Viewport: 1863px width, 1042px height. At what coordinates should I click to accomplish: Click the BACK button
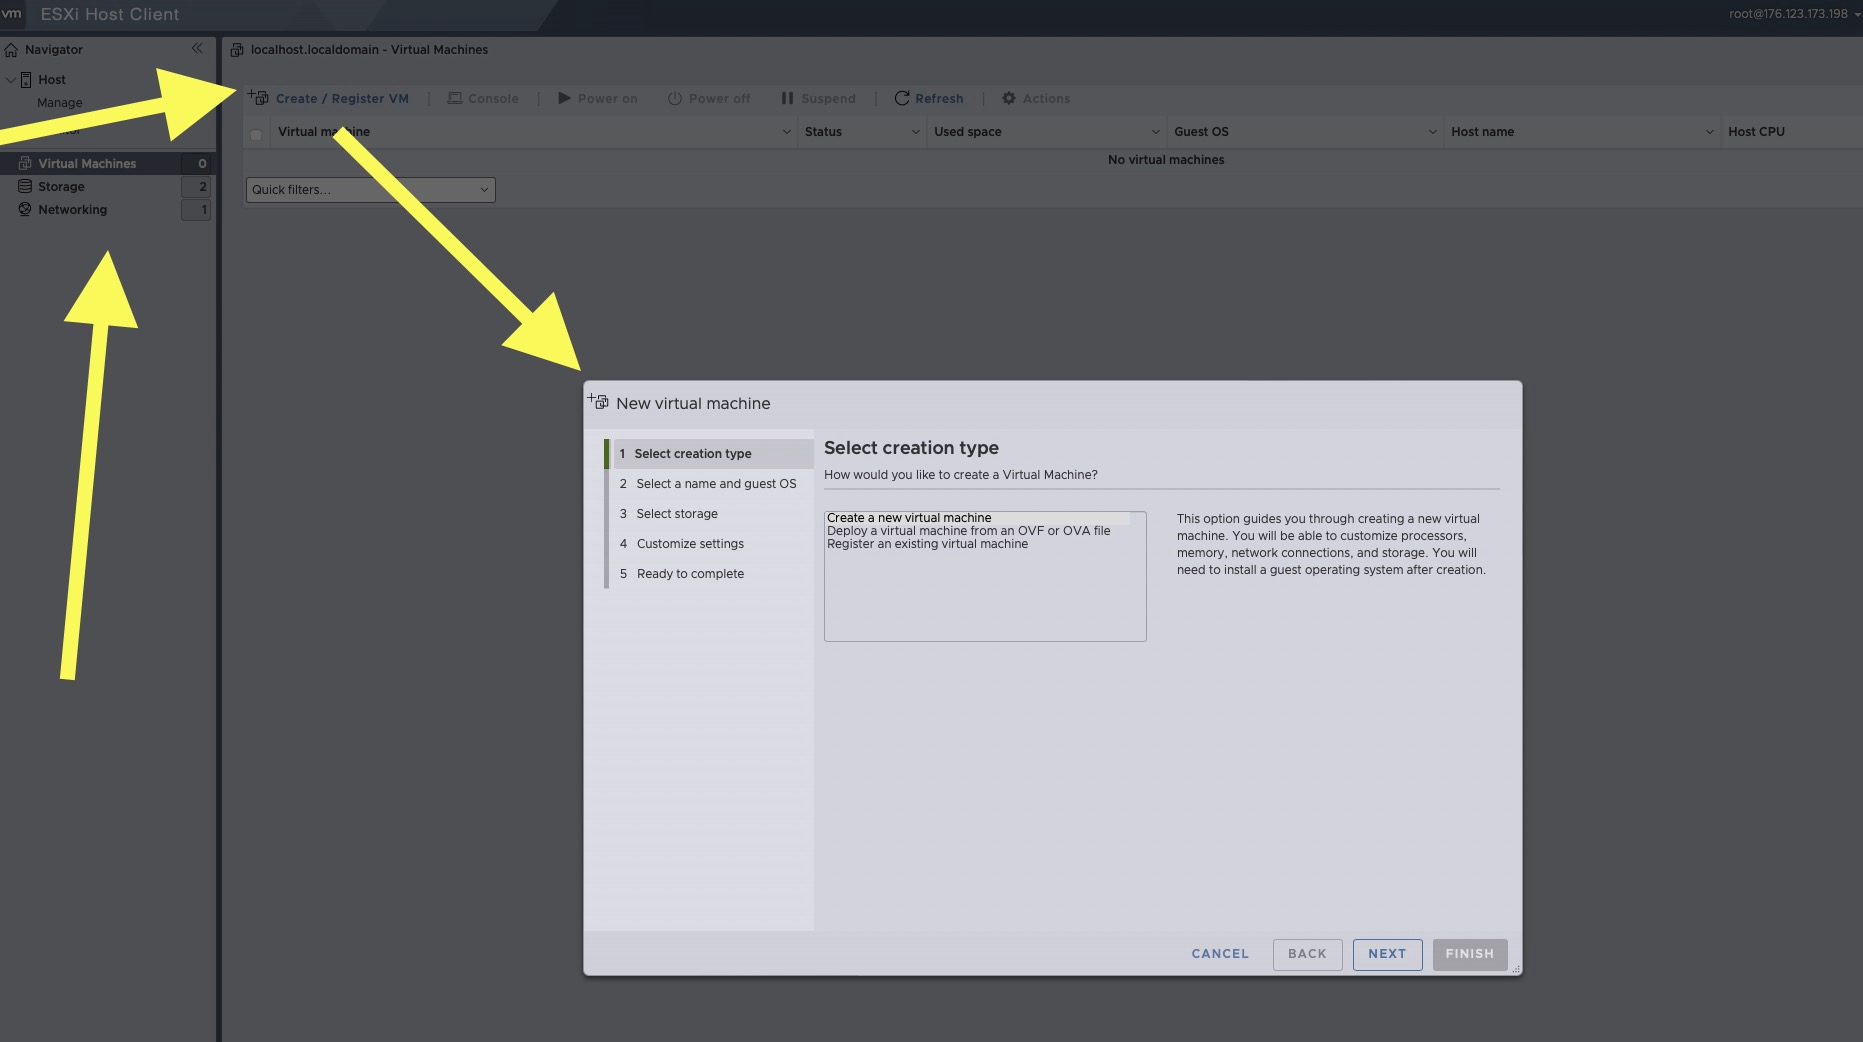pos(1307,954)
